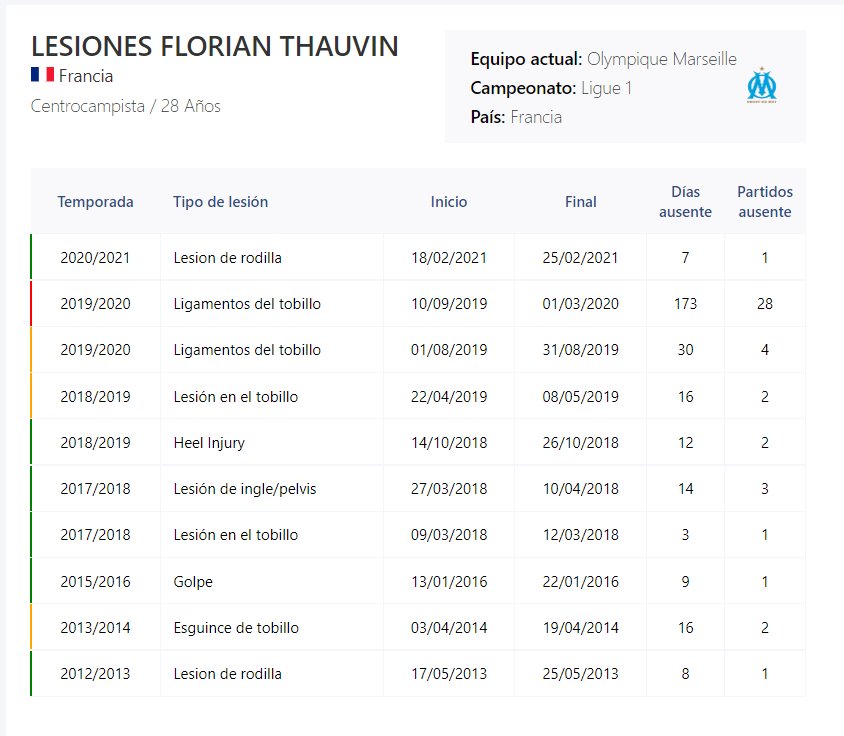Click the 173 days absent cell
This screenshot has height=736, width=844.
[685, 304]
